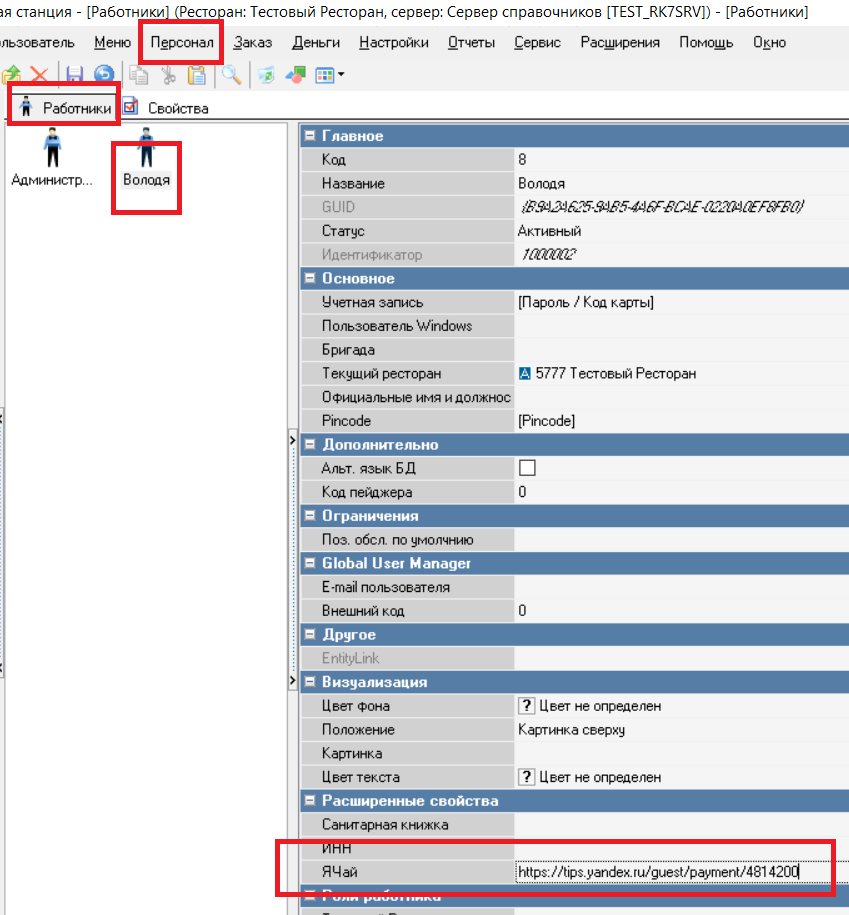Toggle the Альт. язык БД checkbox
The width and height of the screenshot is (849, 915).
[x=527, y=468]
